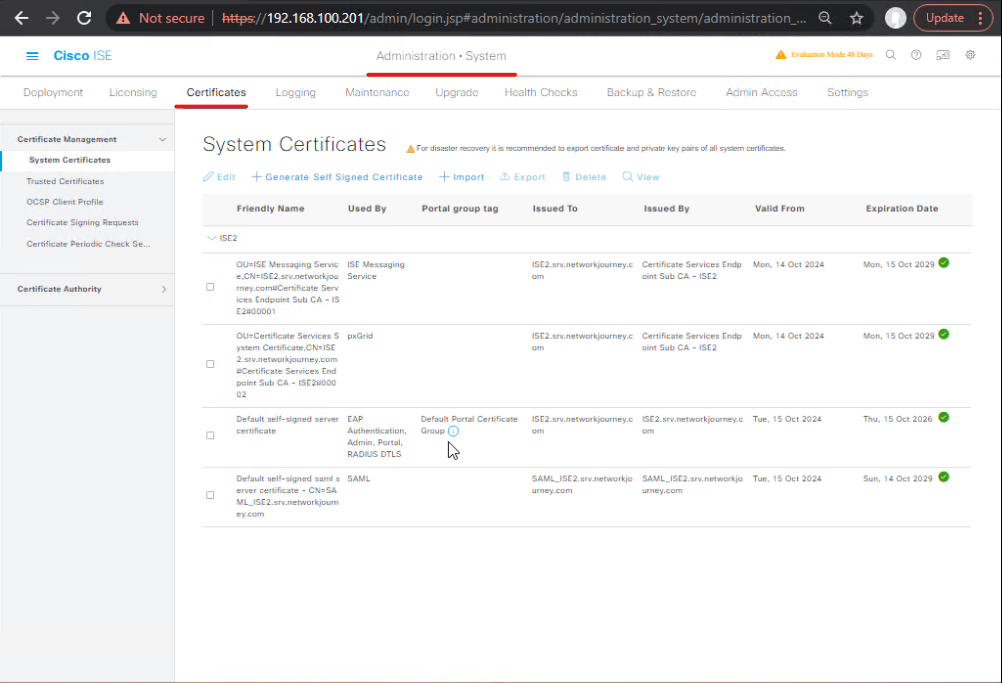
Task: Collapse the Certificate Management section
Action: (x=162, y=139)
